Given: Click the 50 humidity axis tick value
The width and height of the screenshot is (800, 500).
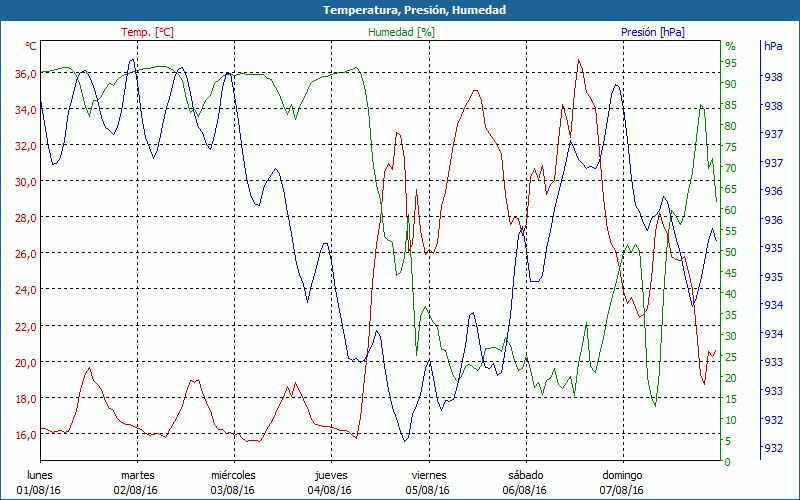Looking at the screenshot, I should point(730,252).
